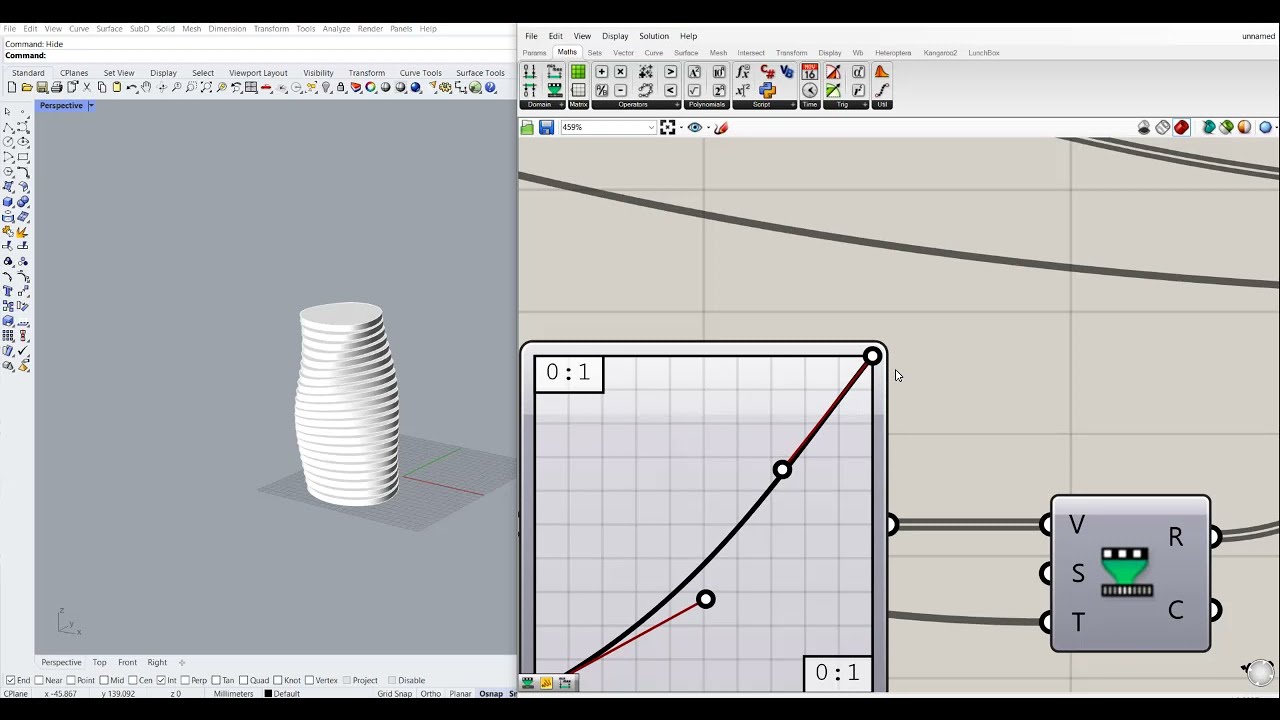Click the Rhino Save disk icon

[41, 88]
